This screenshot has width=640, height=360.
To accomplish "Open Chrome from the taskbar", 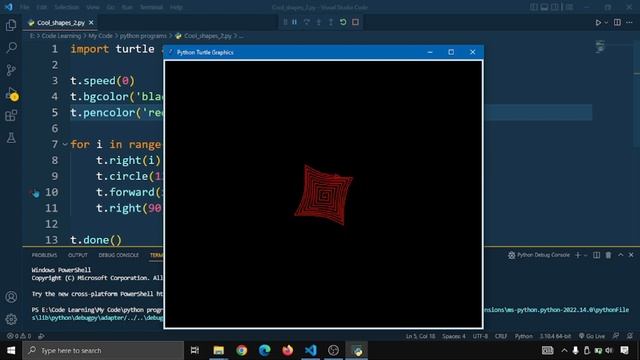I will pos(241,351).
